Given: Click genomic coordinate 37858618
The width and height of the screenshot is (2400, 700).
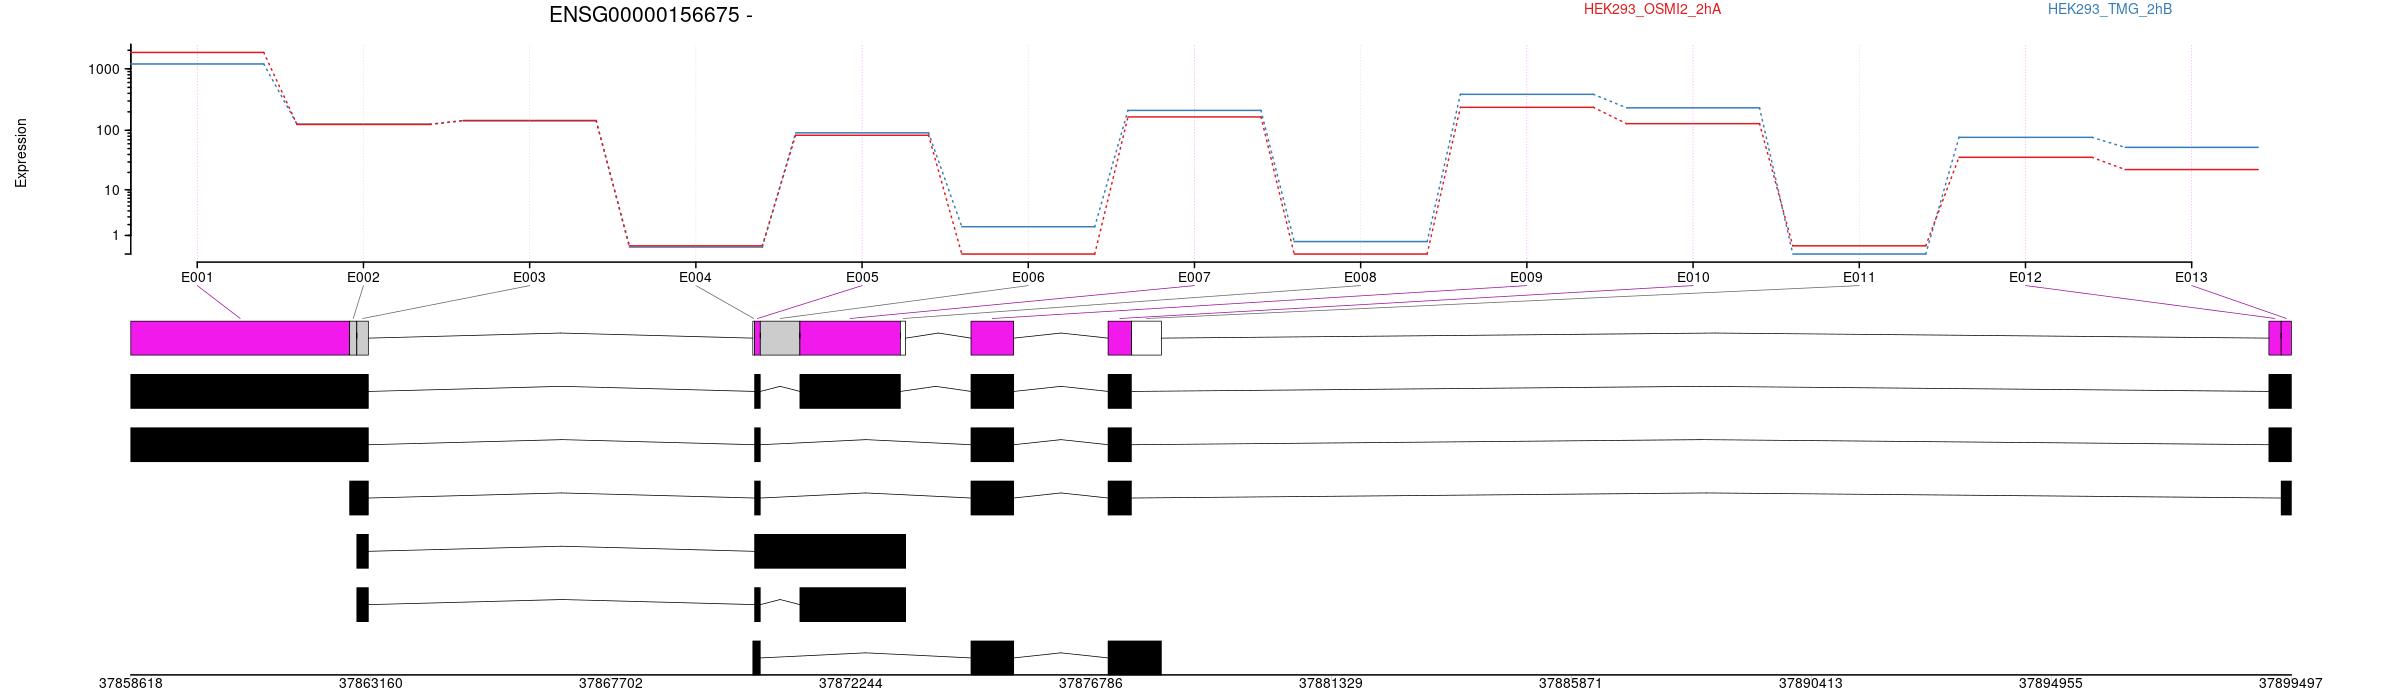Looking at the screenshot, I should (x=130, y=684).
